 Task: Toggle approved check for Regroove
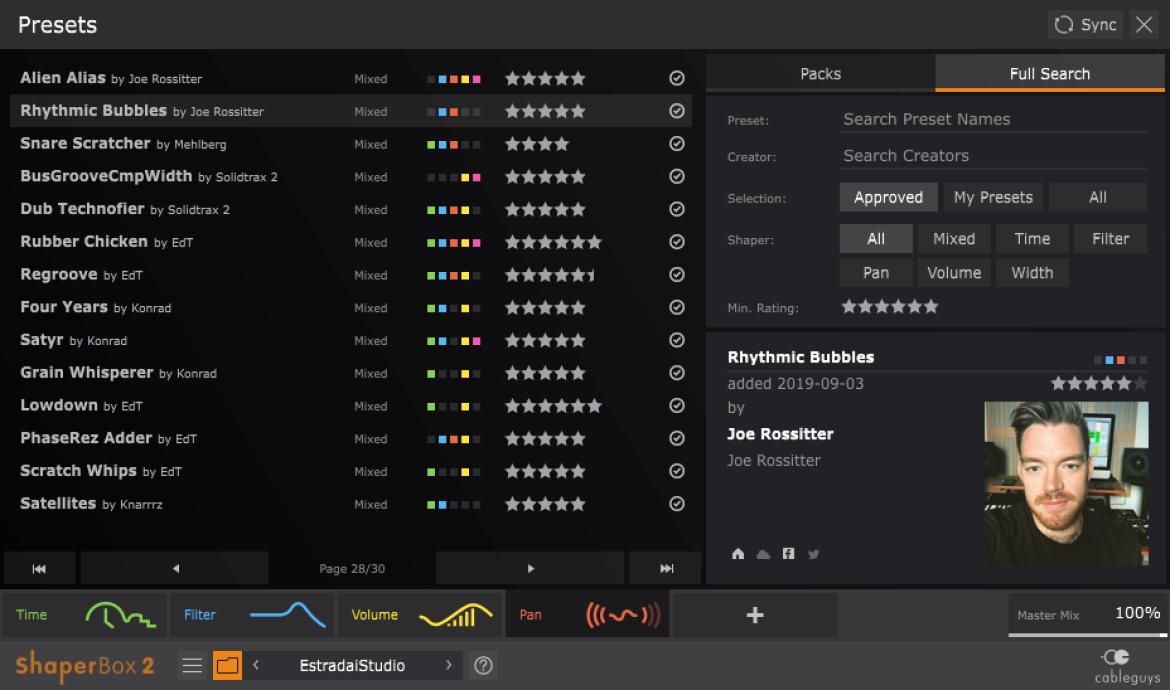677,275
